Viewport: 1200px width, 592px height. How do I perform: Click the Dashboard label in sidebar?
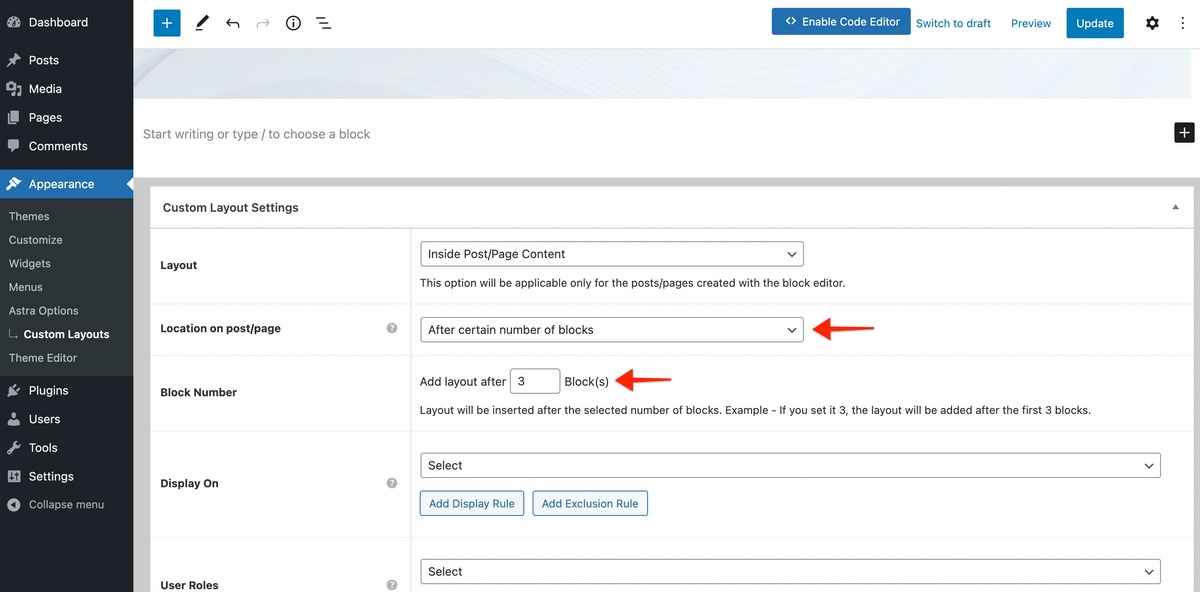58,22
